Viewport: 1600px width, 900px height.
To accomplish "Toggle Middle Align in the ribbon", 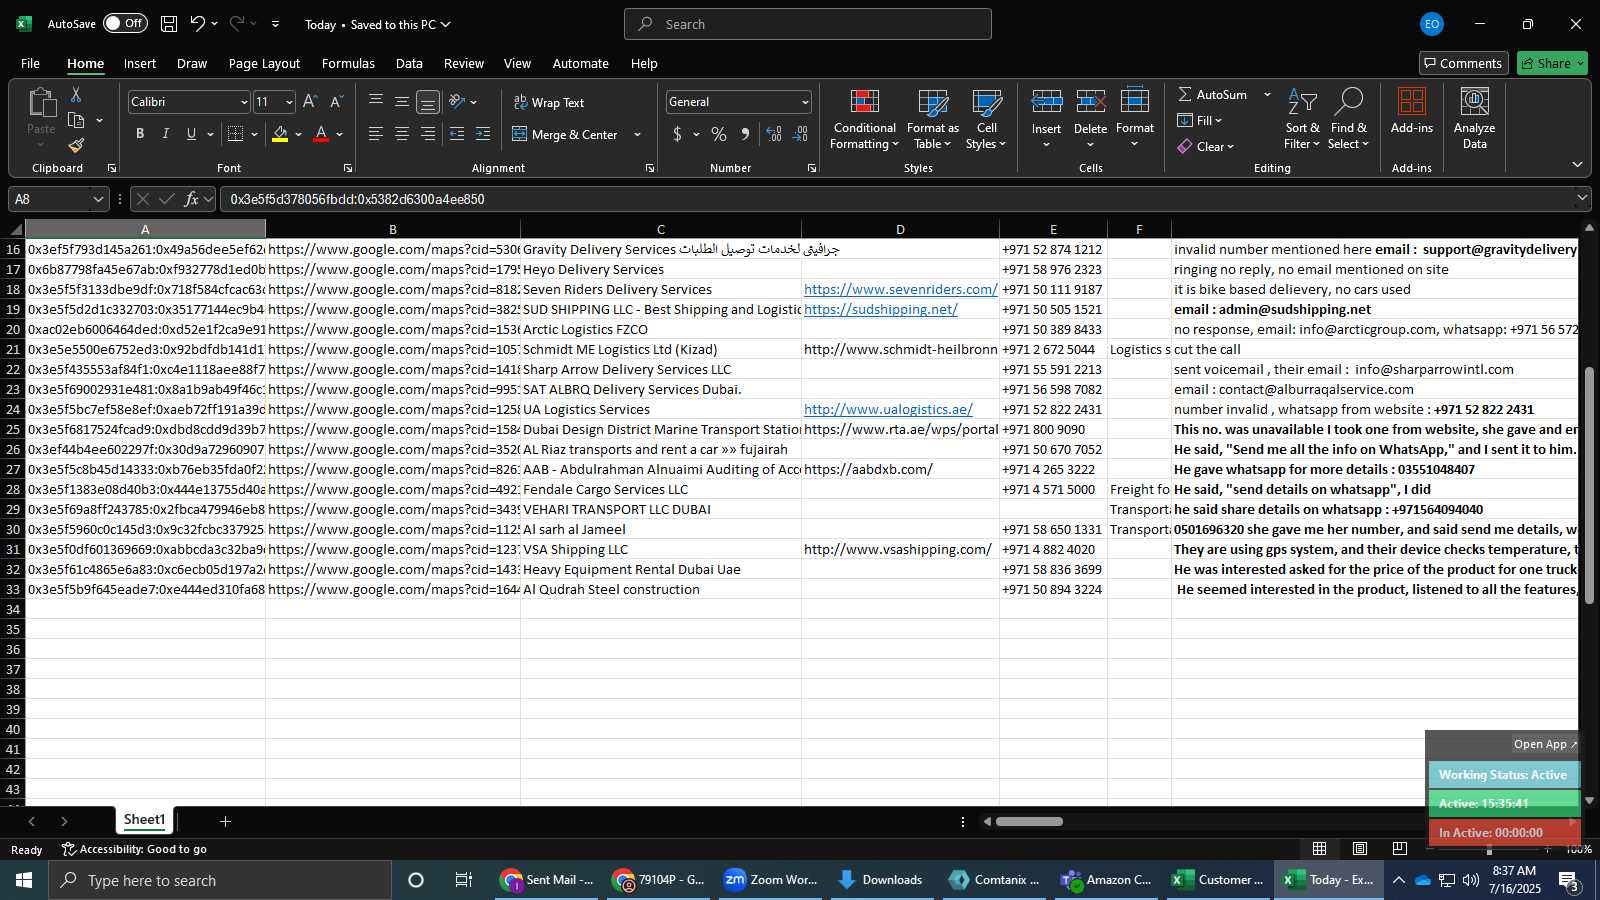I will click(402, 102).
